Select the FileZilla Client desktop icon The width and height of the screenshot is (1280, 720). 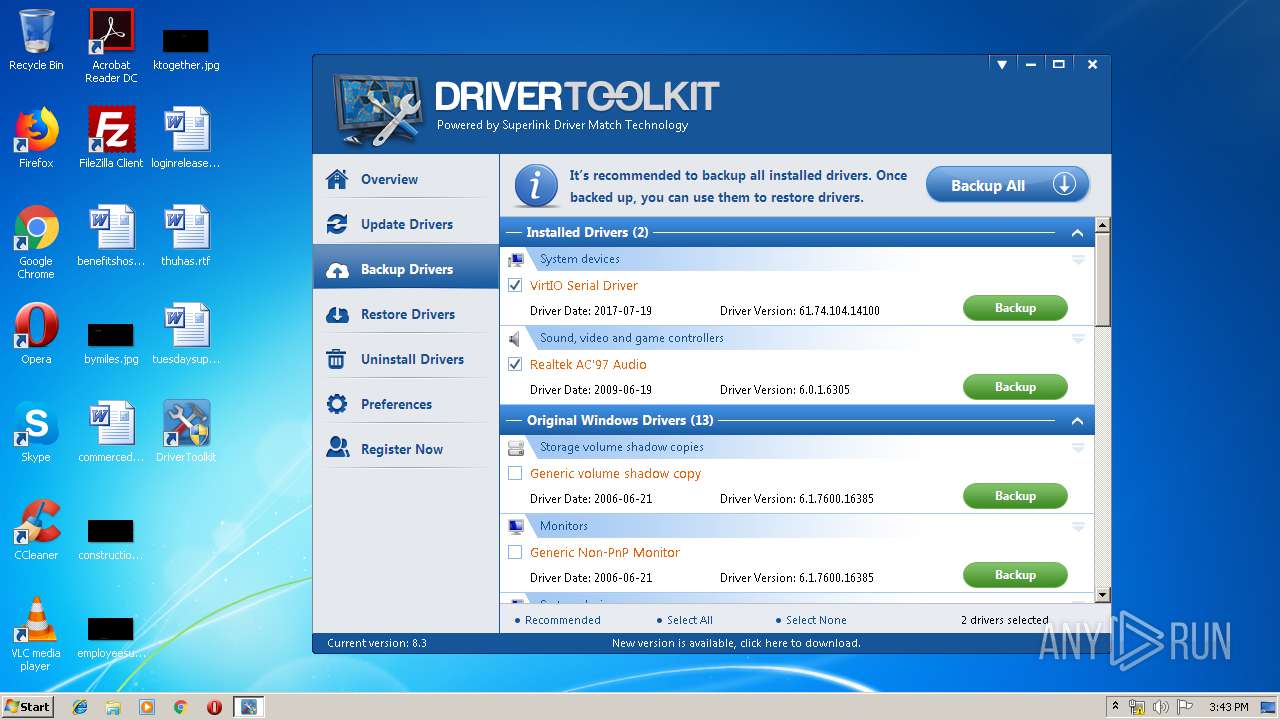point(111,138)
